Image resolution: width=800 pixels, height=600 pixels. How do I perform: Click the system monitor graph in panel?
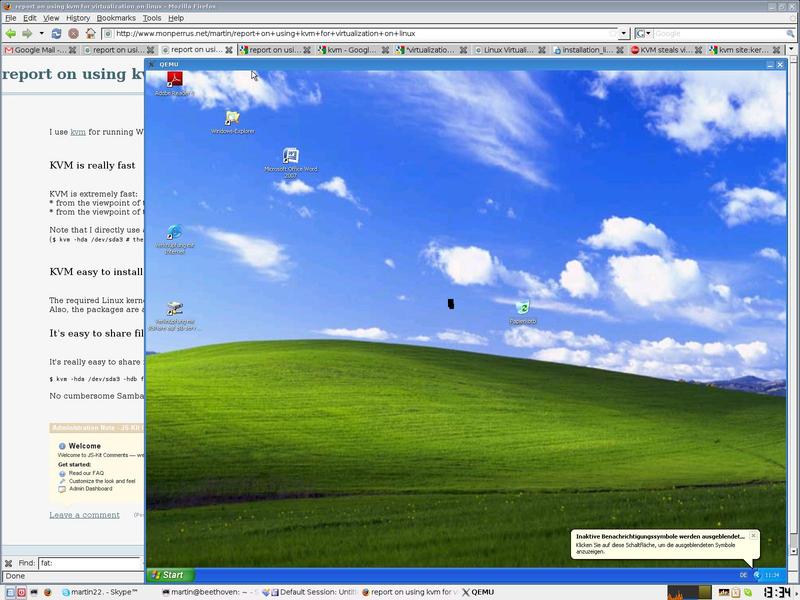[689, 592]
